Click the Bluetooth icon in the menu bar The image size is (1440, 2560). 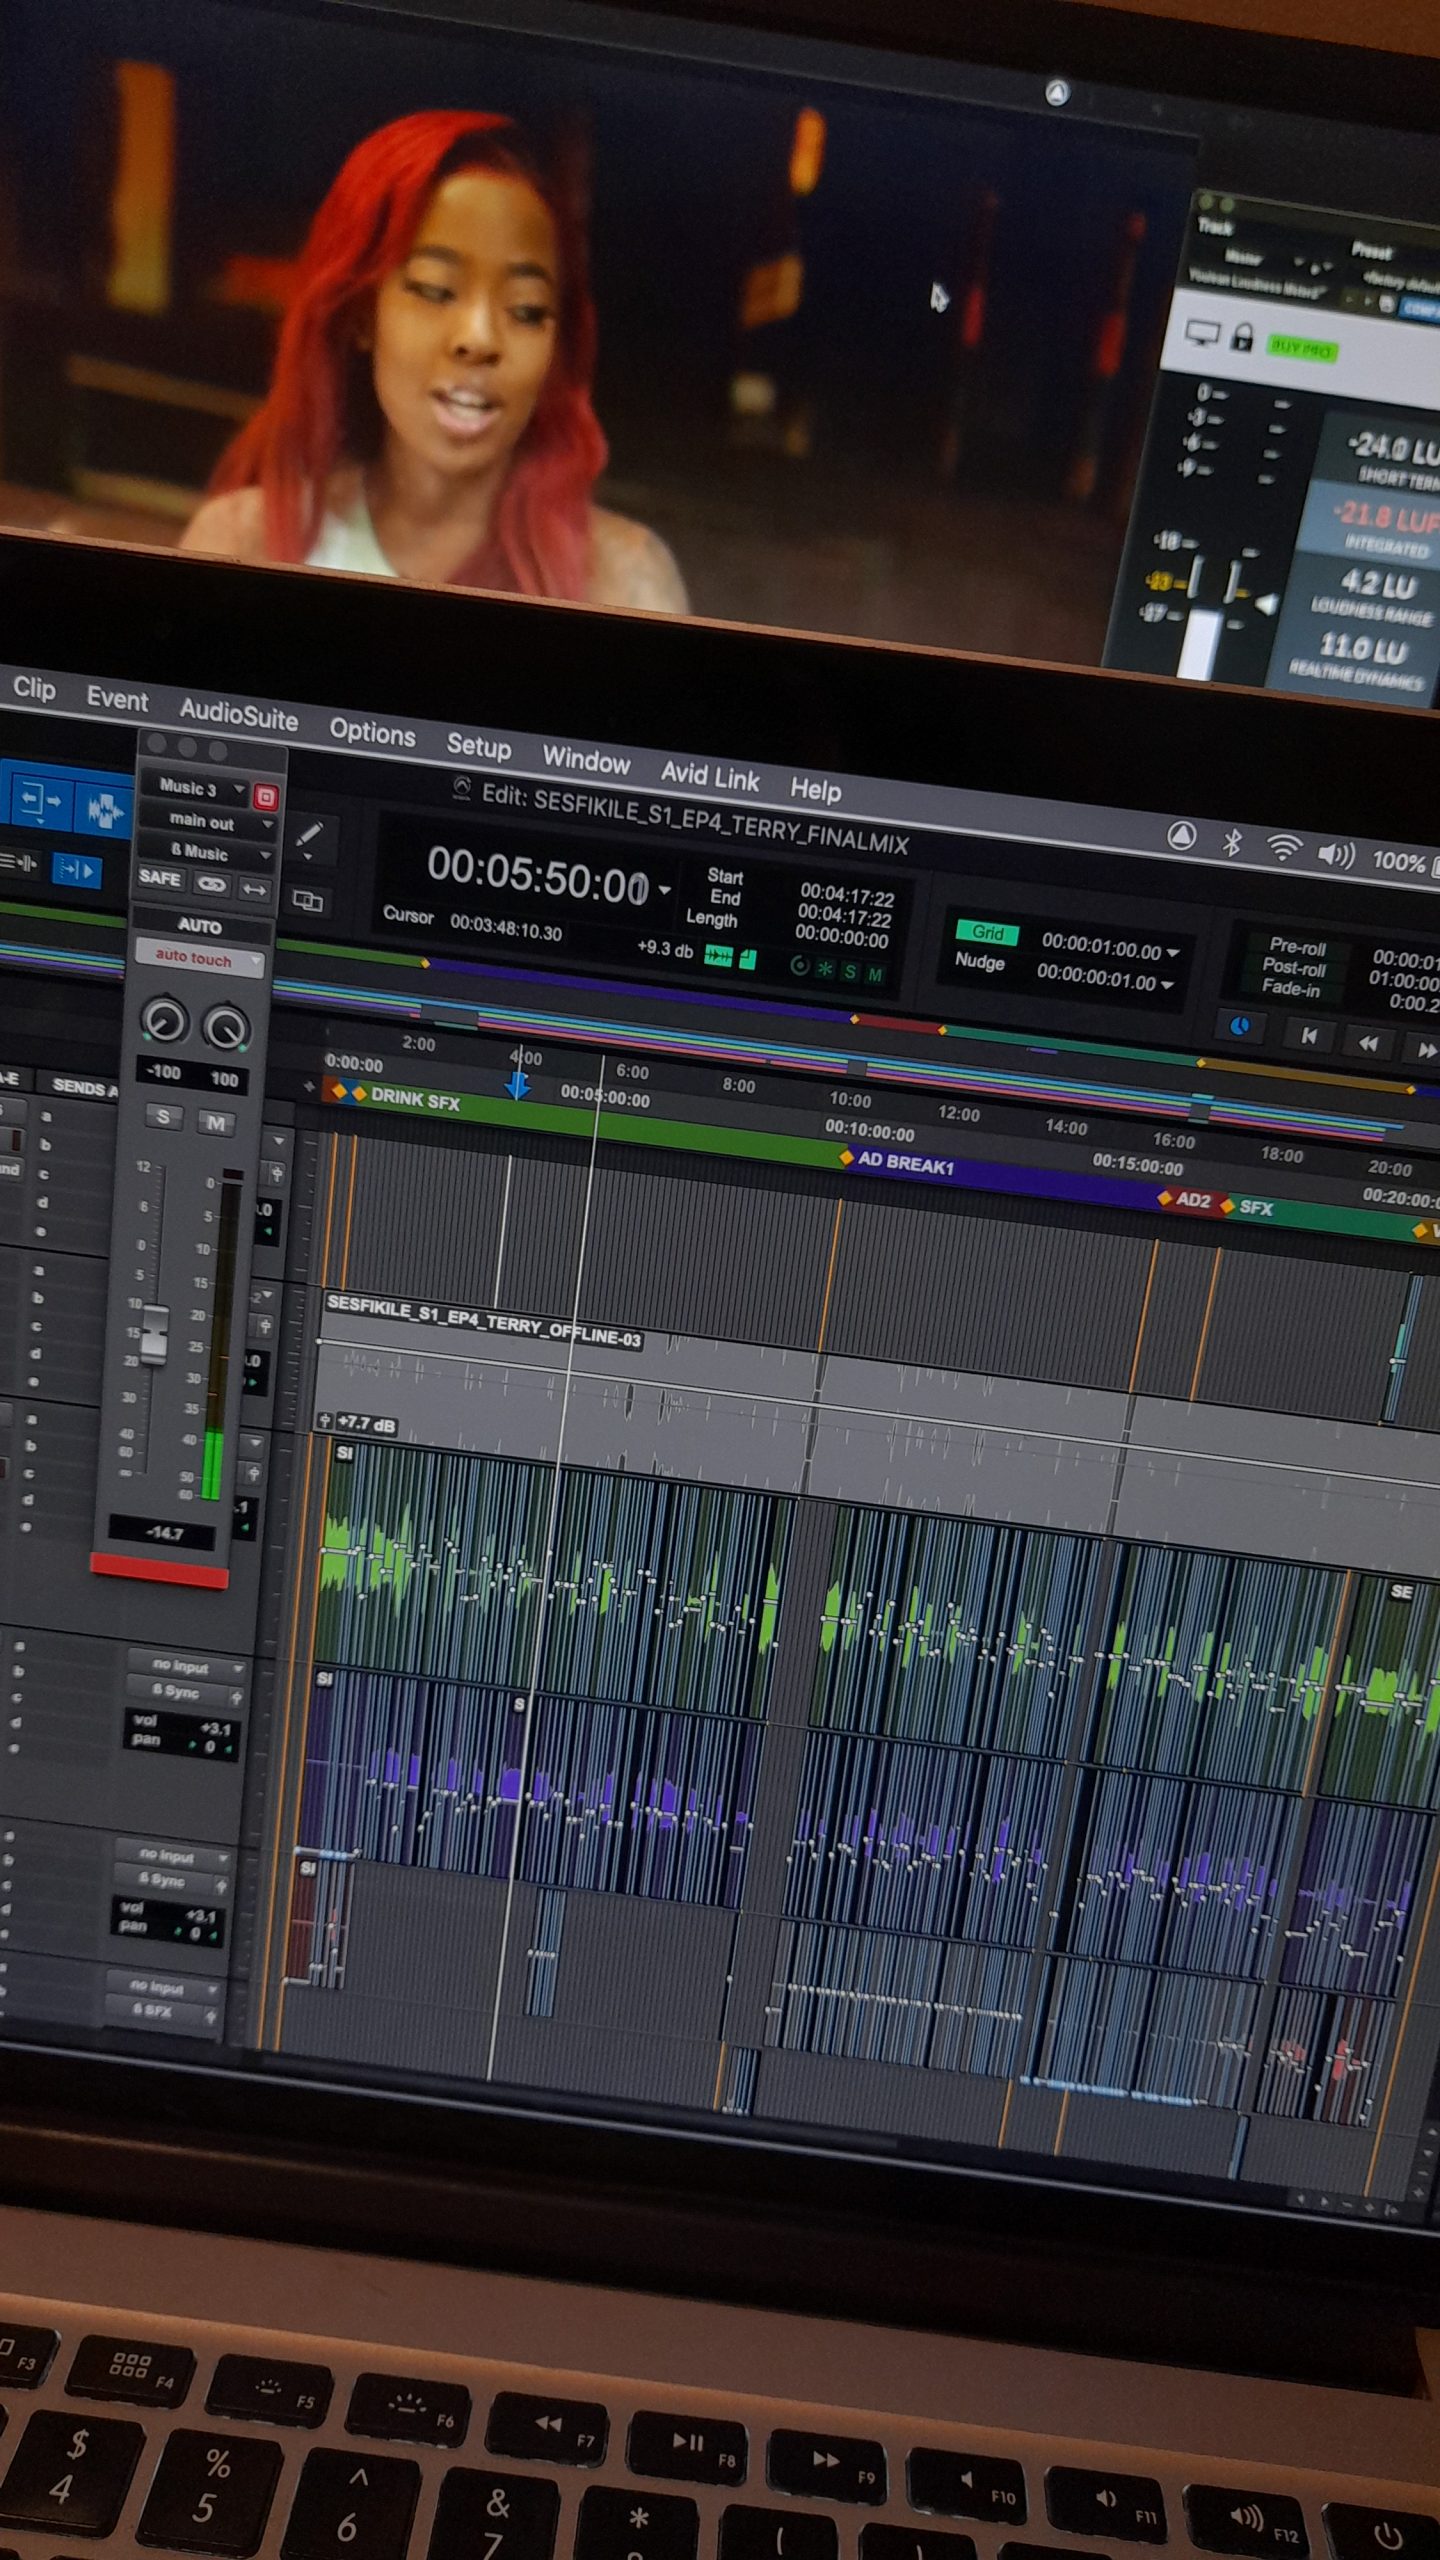coord(1232,843)
